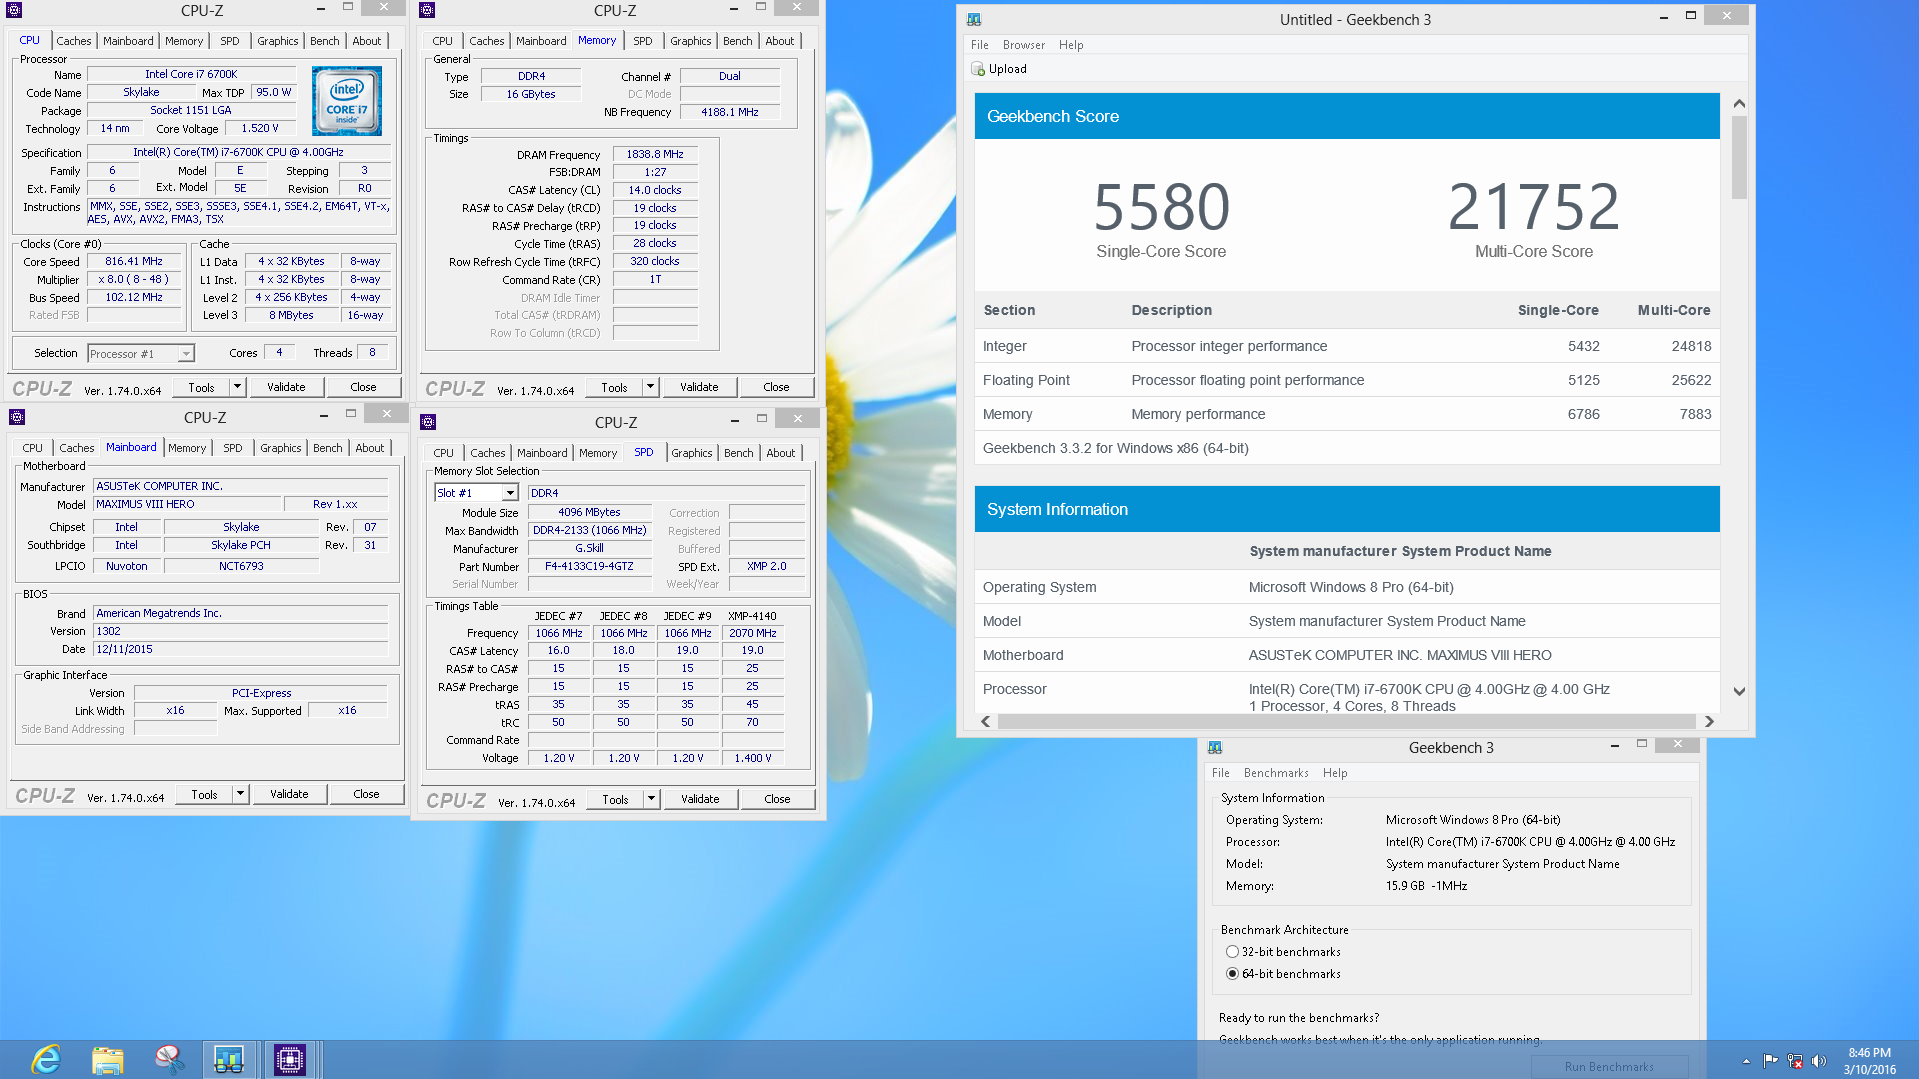The image size is (1919, 1079).
Task: Expand Tools dropdown arrow in CPU-Z CPU window
Action: click(237, 387)
